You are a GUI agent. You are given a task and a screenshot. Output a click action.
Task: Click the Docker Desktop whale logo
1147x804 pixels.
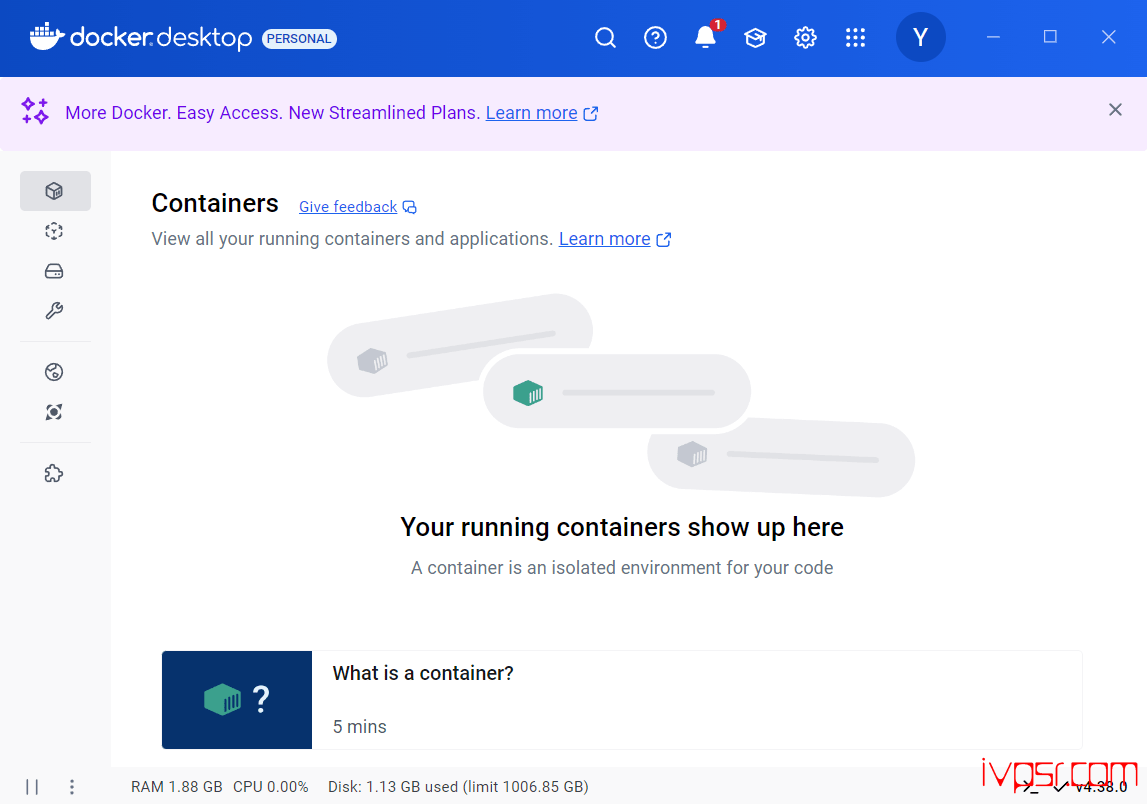(47, 37)
